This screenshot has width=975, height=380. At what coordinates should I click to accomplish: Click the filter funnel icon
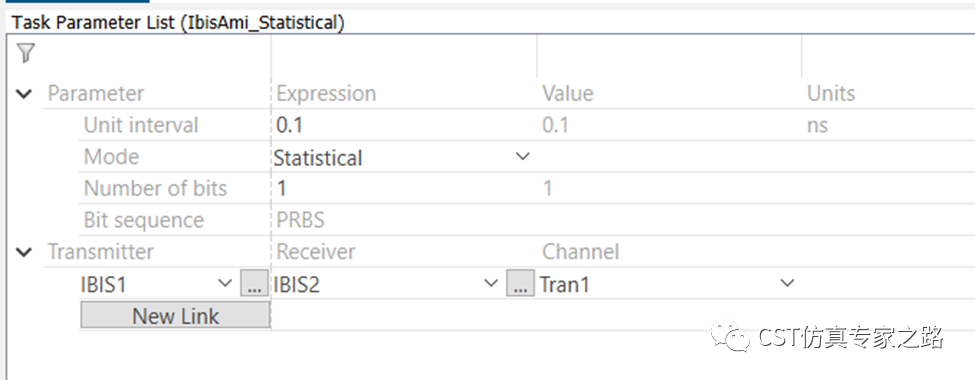pyautogui.click(x=25, y=53)
